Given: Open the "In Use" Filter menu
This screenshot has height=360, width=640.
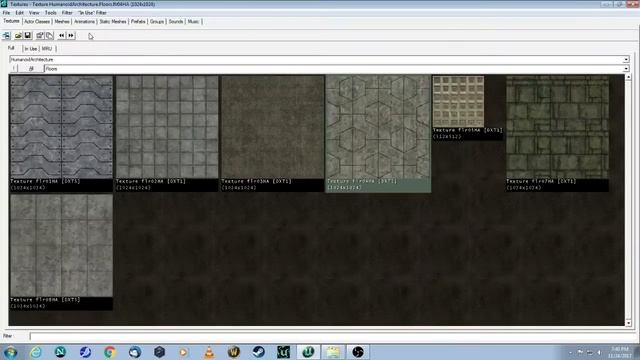Looking at the screenshot, I should tap(92, 13).
